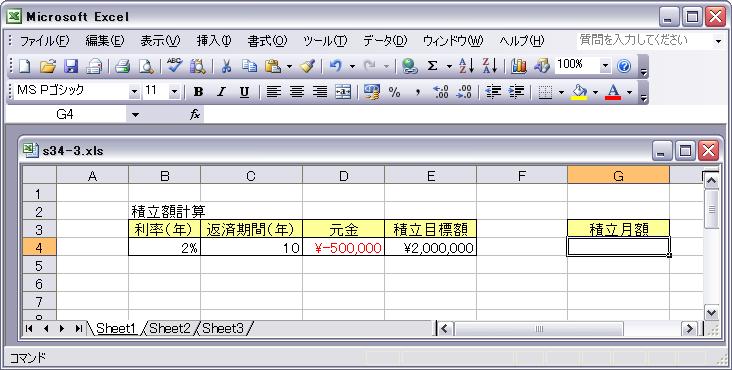The image size is (732, 370).
Task: Click the Format Painter brush icon
Action: 308,66
